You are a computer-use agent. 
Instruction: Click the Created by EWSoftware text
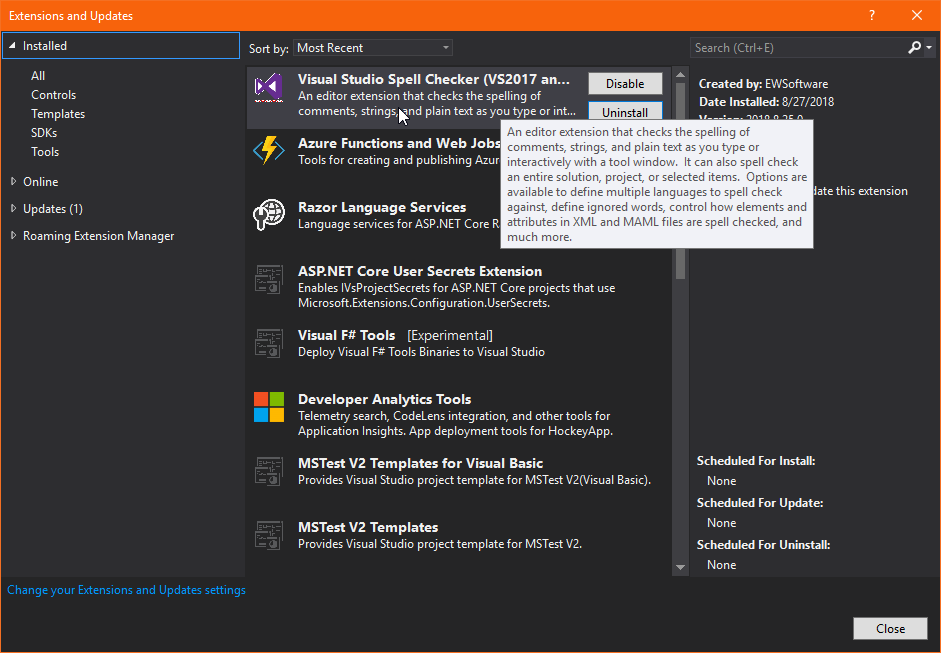pos(763,84)
